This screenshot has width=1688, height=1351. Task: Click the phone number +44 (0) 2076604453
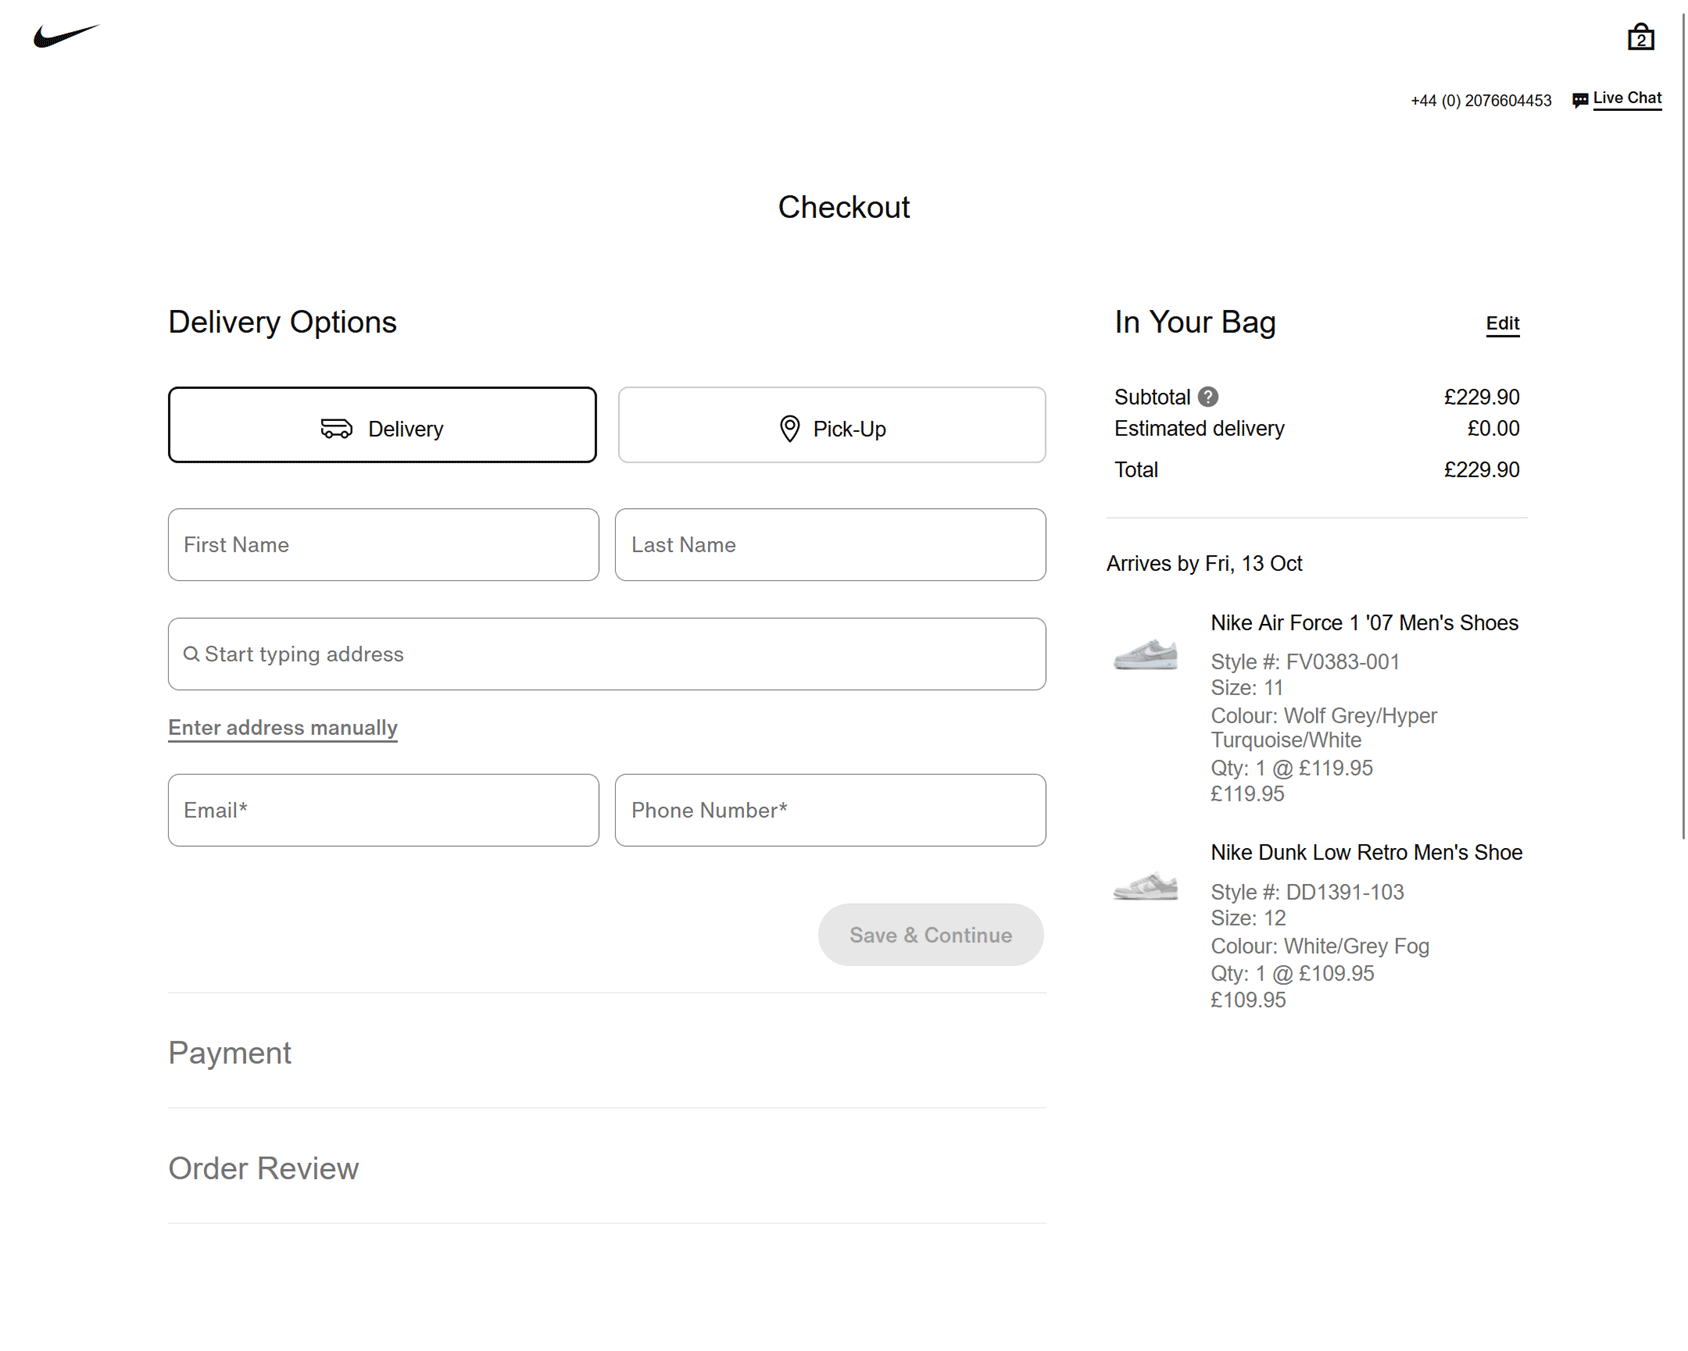coord(1481,101)
